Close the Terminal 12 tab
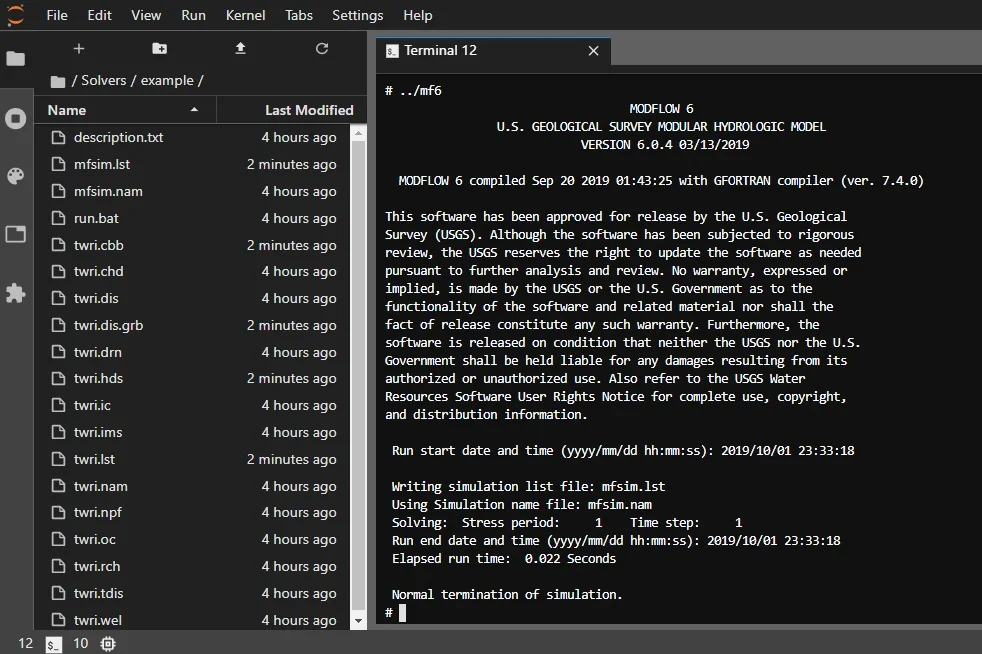Screen dimensions: 982x654 (x=594, y=51)
